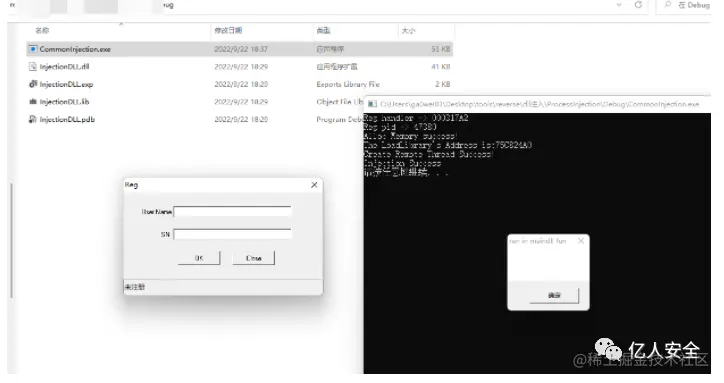Click the InjectionDLL.dll file icon

coord(33,67)
